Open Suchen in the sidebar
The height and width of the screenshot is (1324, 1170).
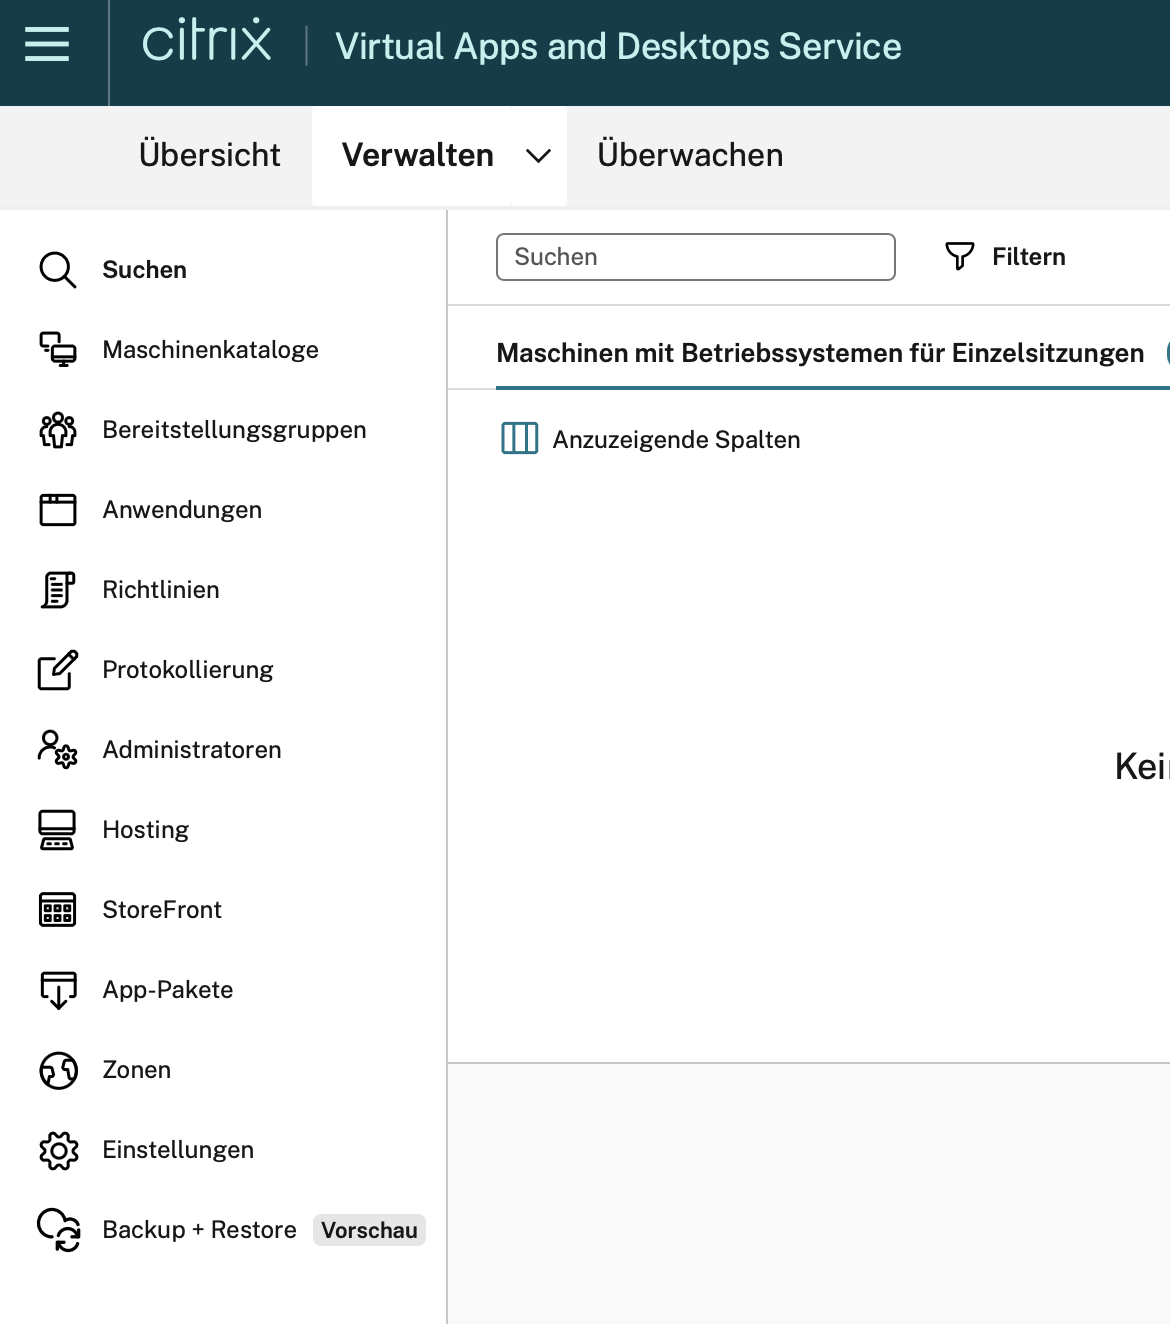pos(145,270)
